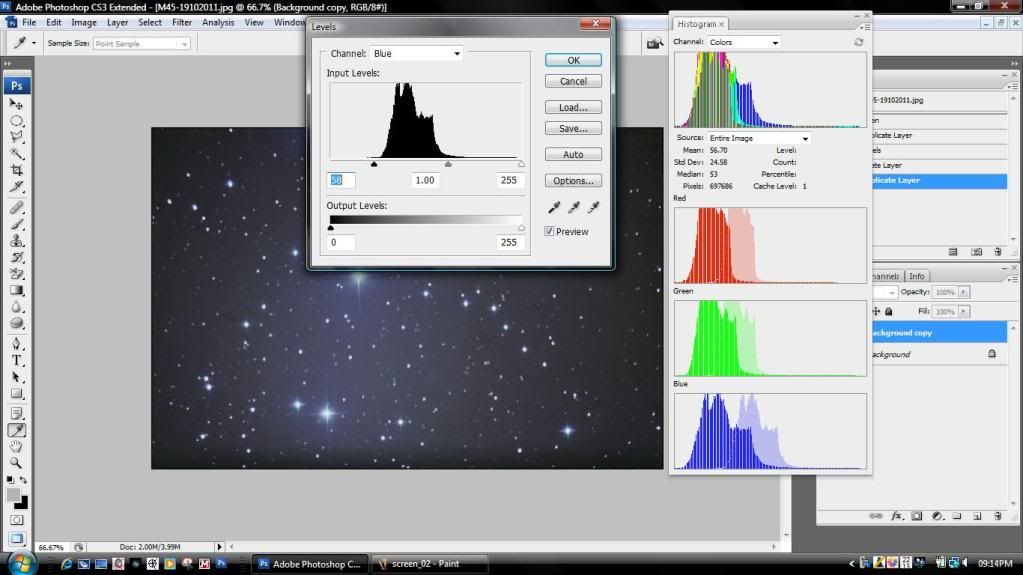Select the Crop tool
This screenshot has height=575, width=1023.
(x=16, y=170)
